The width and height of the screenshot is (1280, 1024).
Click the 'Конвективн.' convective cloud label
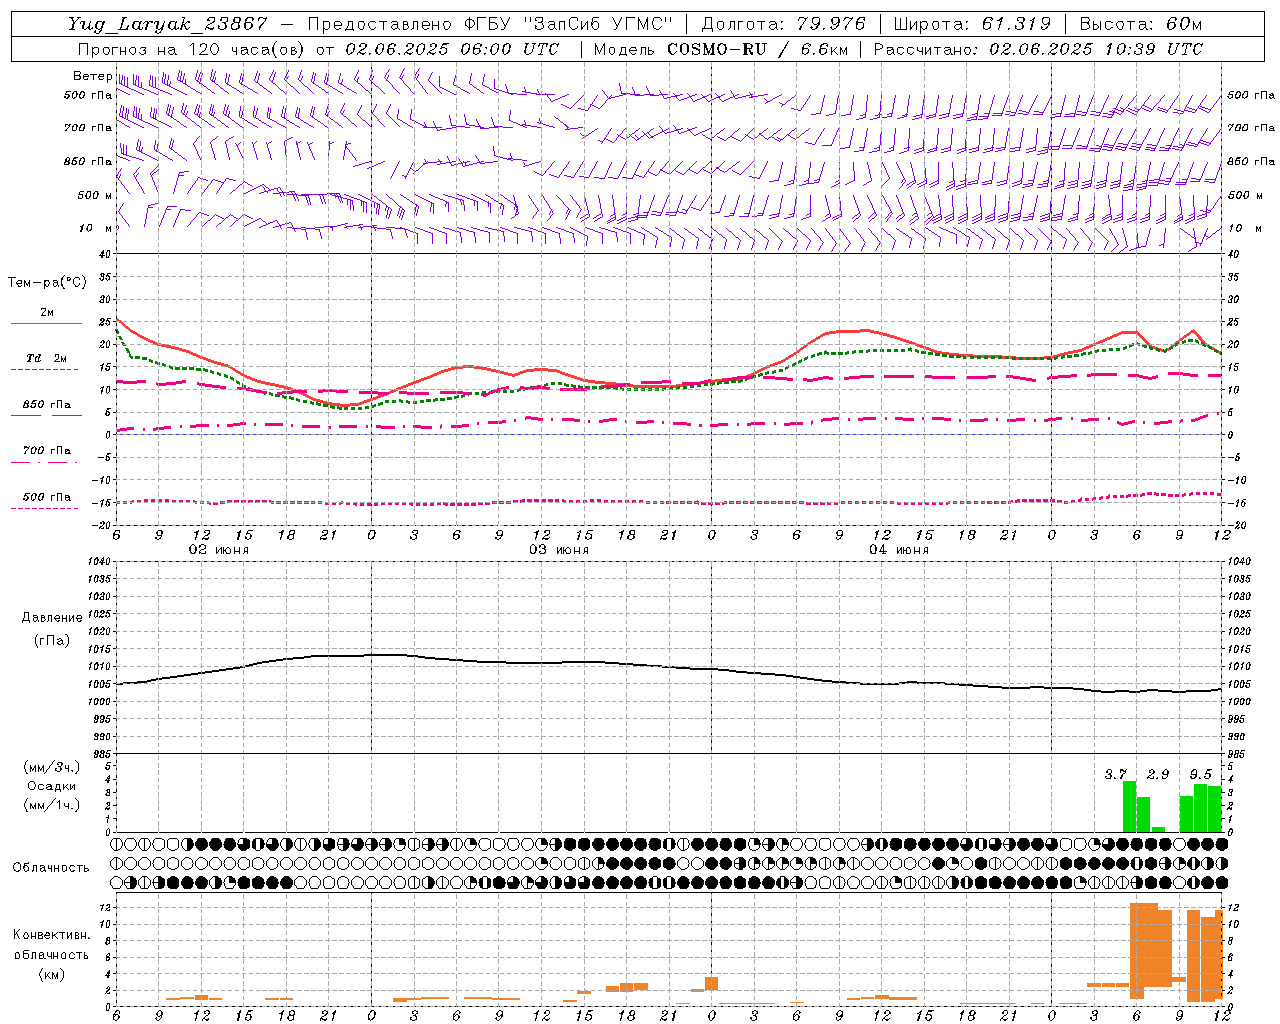coord(51,935)
